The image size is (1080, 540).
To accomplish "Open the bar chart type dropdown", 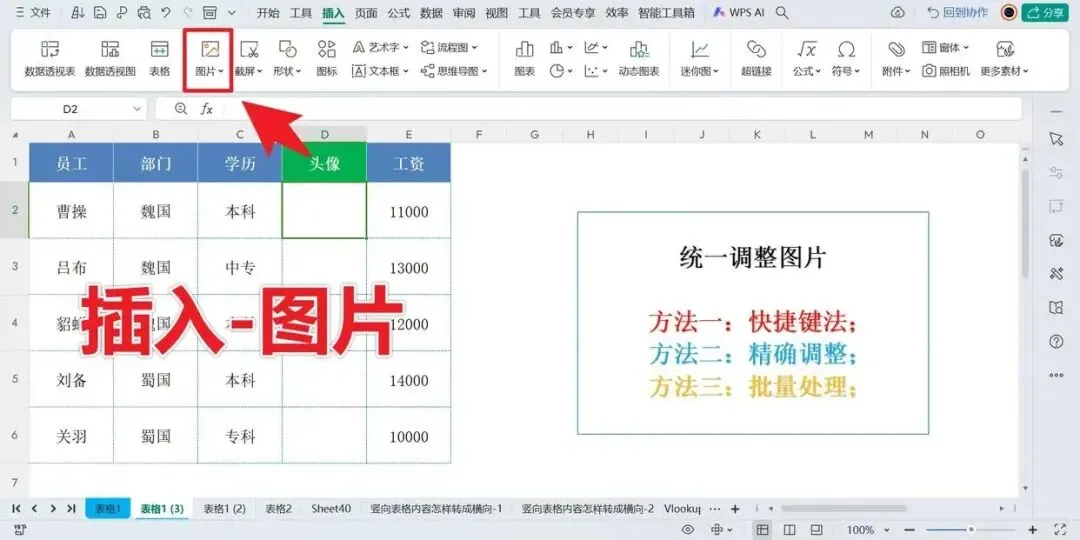I will coord(561,48).
